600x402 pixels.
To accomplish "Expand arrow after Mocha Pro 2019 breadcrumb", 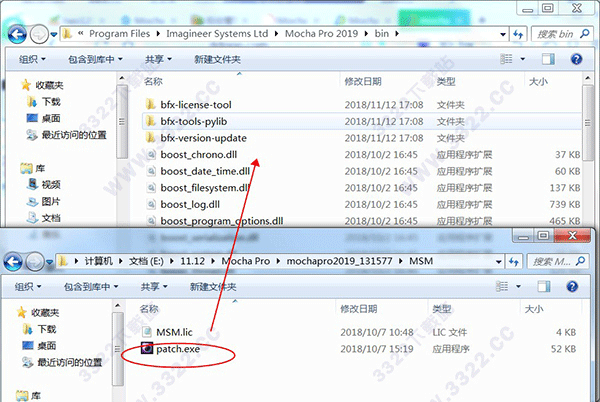I will (366, 34).
